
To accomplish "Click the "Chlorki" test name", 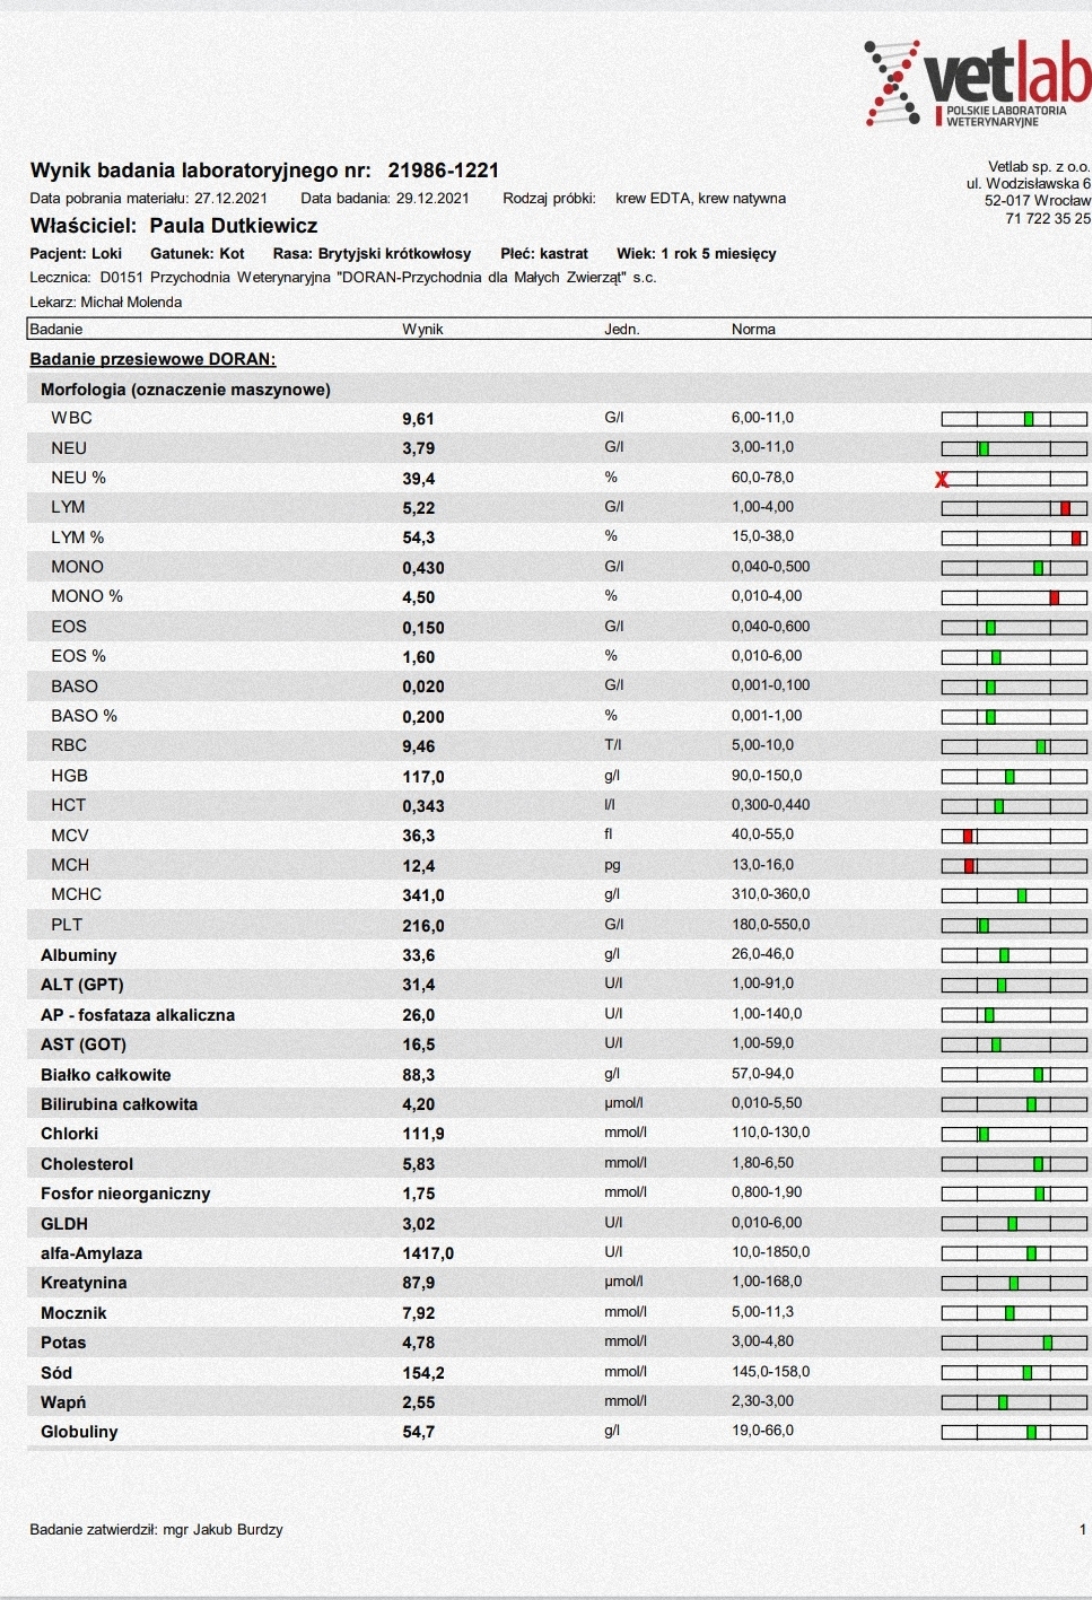I will (70, 1133).
